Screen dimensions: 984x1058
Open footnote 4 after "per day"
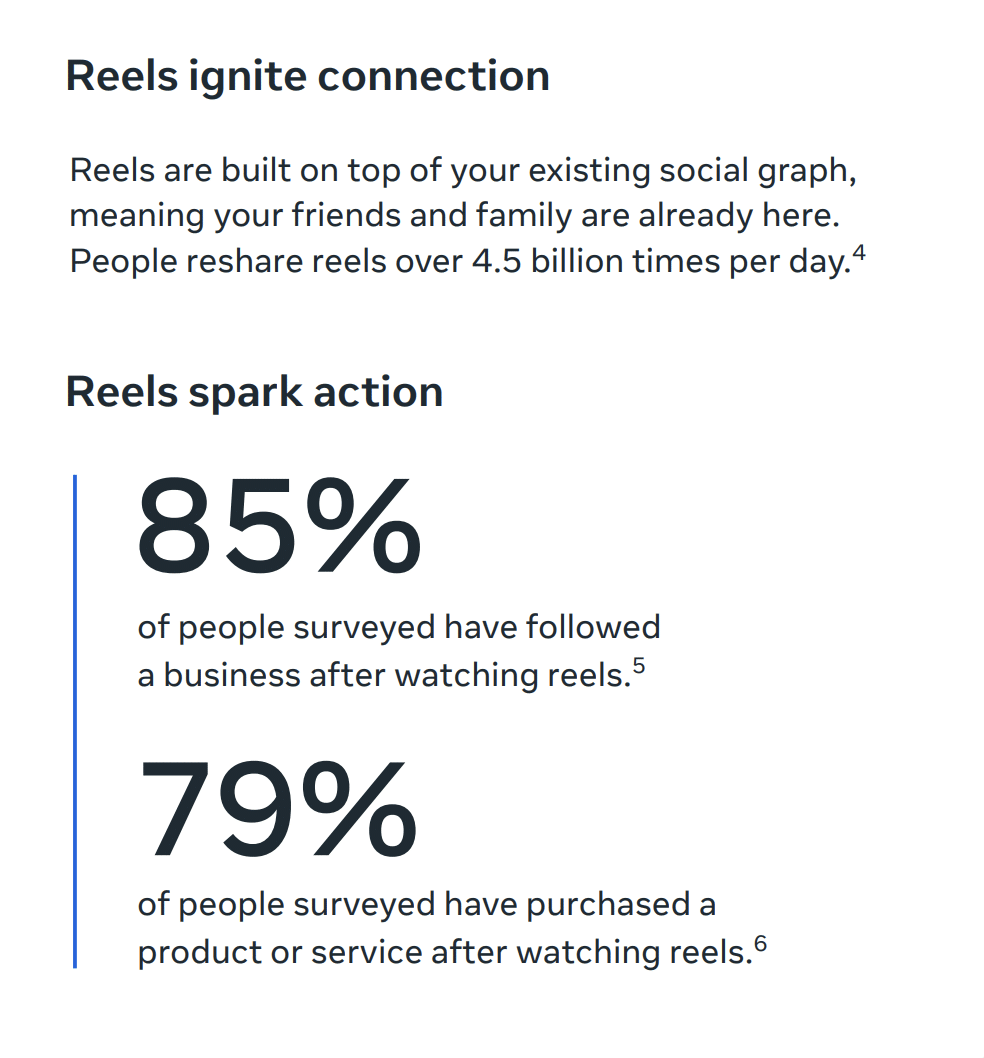(858, 253)
